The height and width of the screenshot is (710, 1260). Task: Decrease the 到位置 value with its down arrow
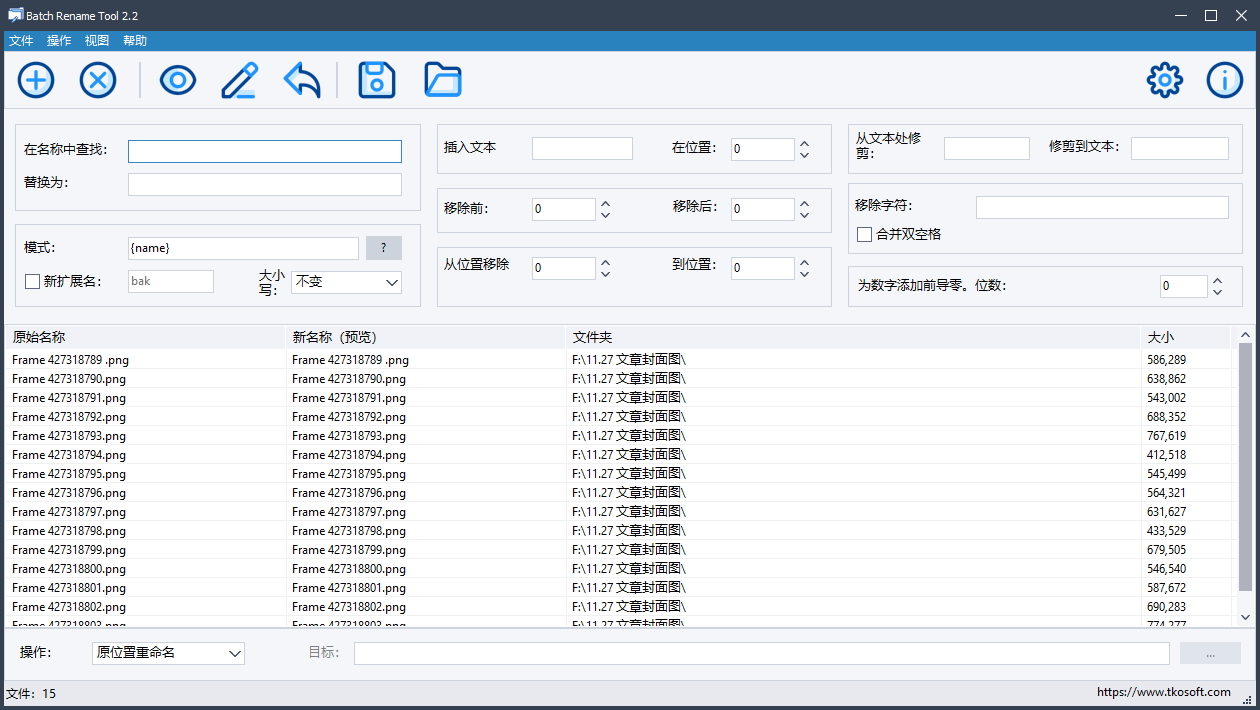coord(804,274)
